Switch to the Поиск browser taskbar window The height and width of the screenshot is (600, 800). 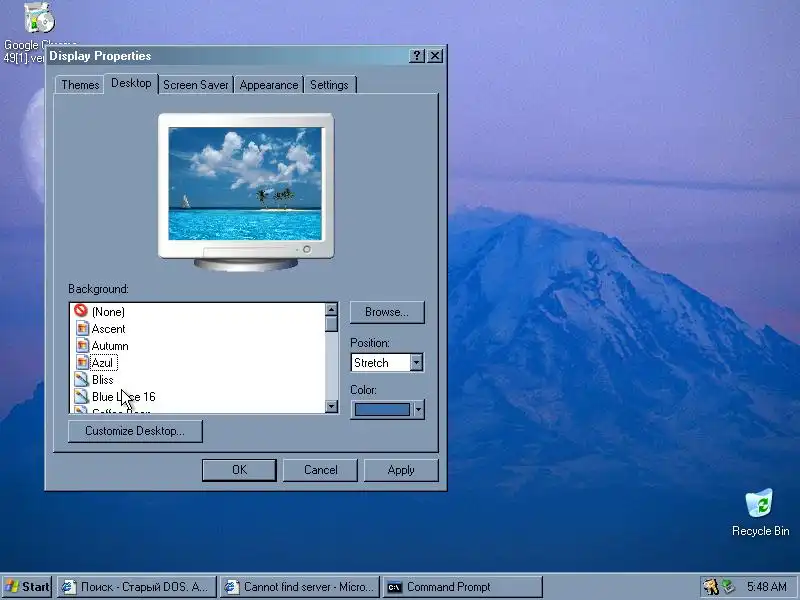137,587
